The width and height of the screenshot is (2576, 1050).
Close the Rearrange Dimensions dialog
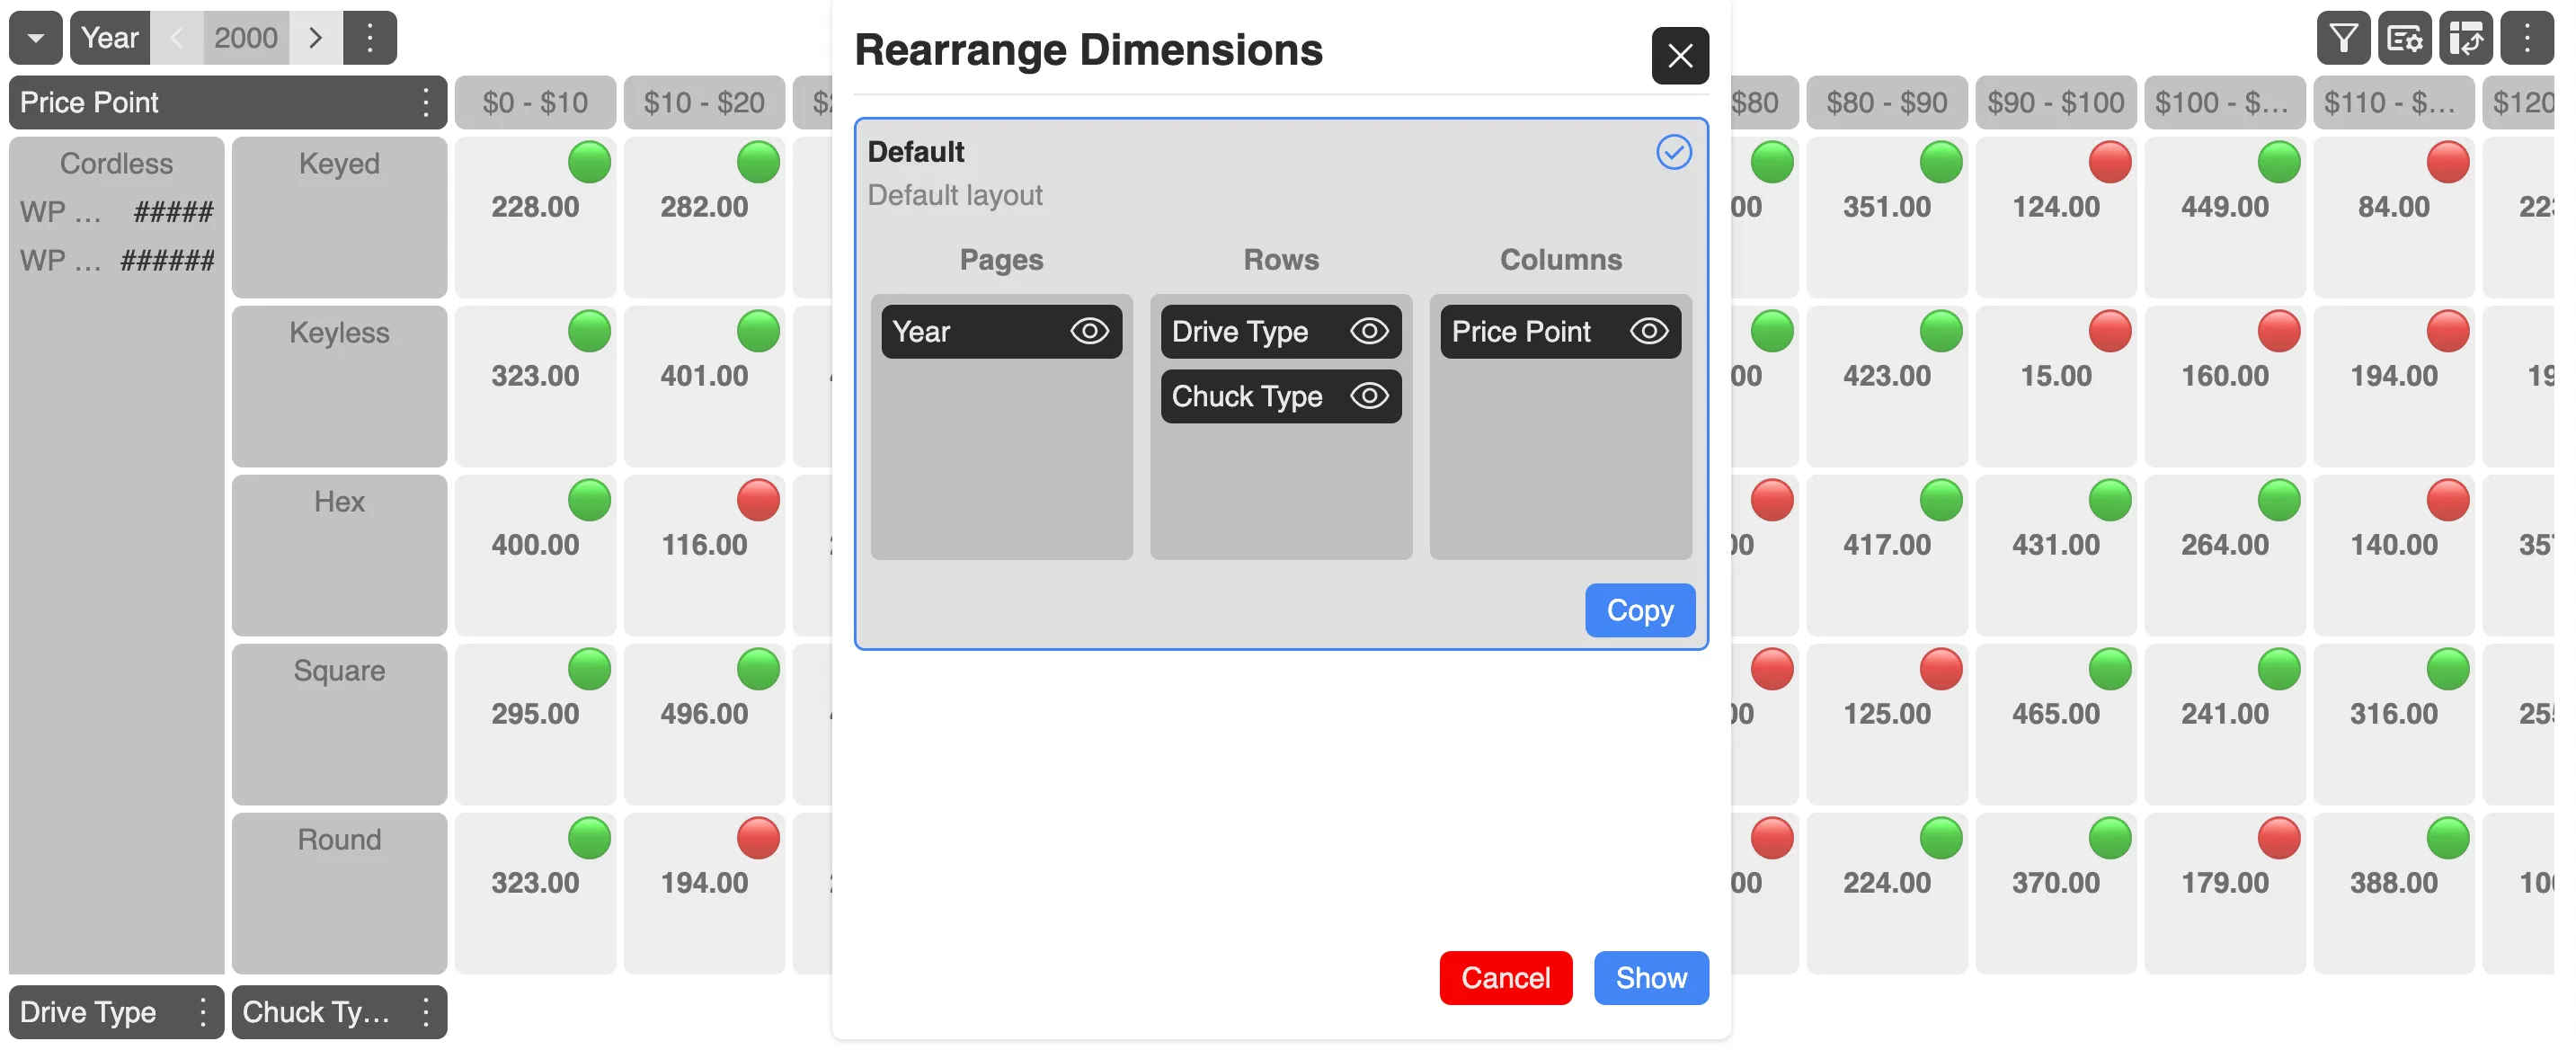(1679, 55)
